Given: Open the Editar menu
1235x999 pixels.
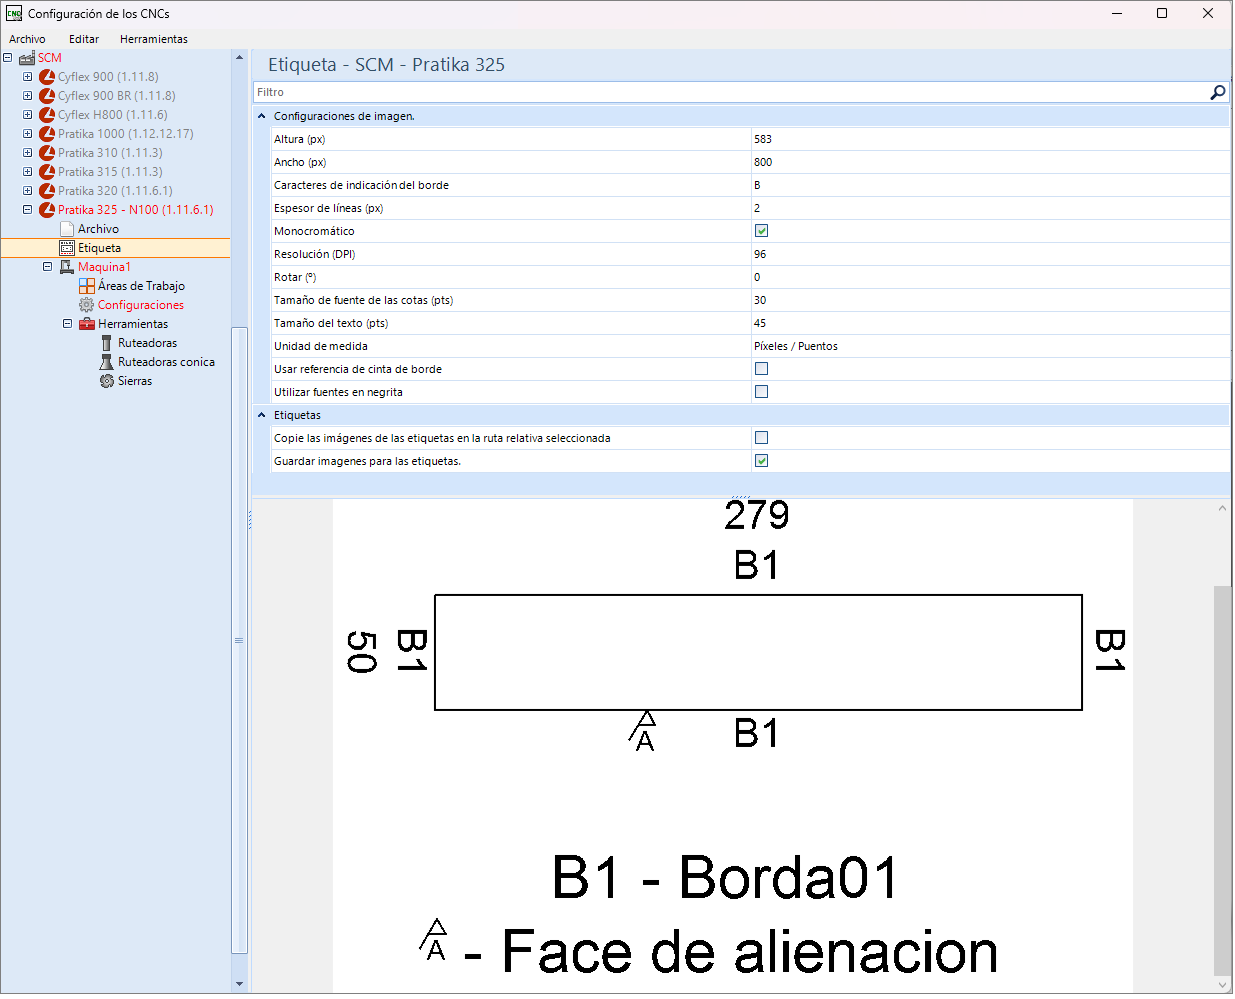Looking at the screenshot, I should (84, 39).
